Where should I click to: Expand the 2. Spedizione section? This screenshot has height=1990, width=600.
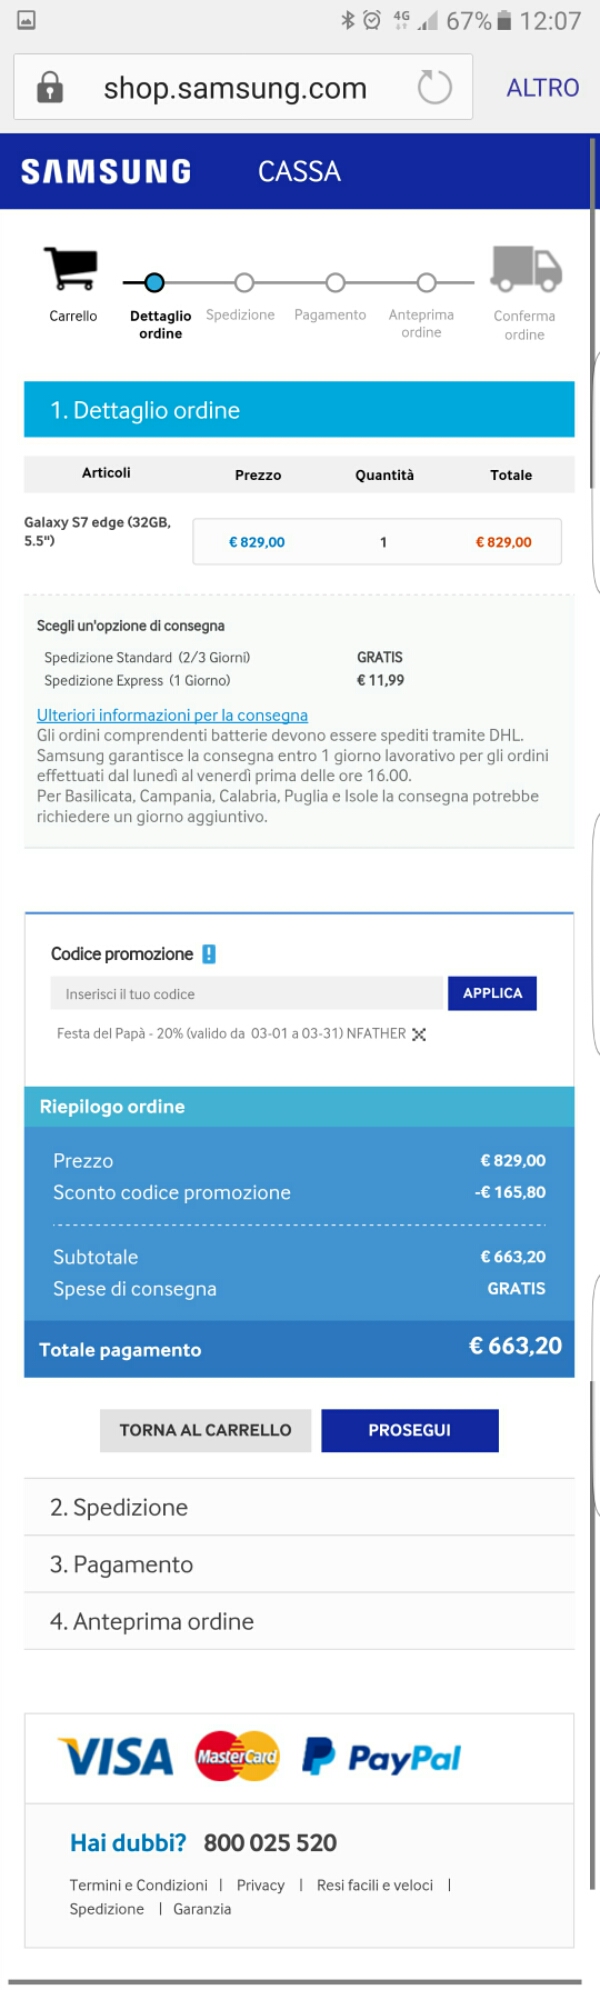pyautogui.click(x=299, y=1507)
